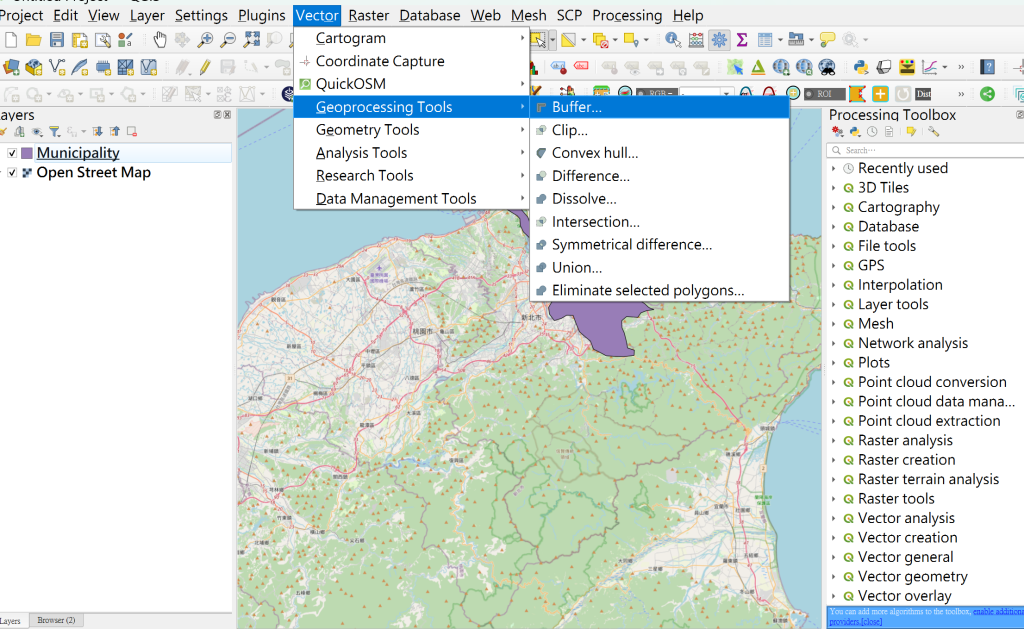Select Dissolve... in the submenu
The height and width of the screenshot is (629, 1024).
[x=660, y=199]
